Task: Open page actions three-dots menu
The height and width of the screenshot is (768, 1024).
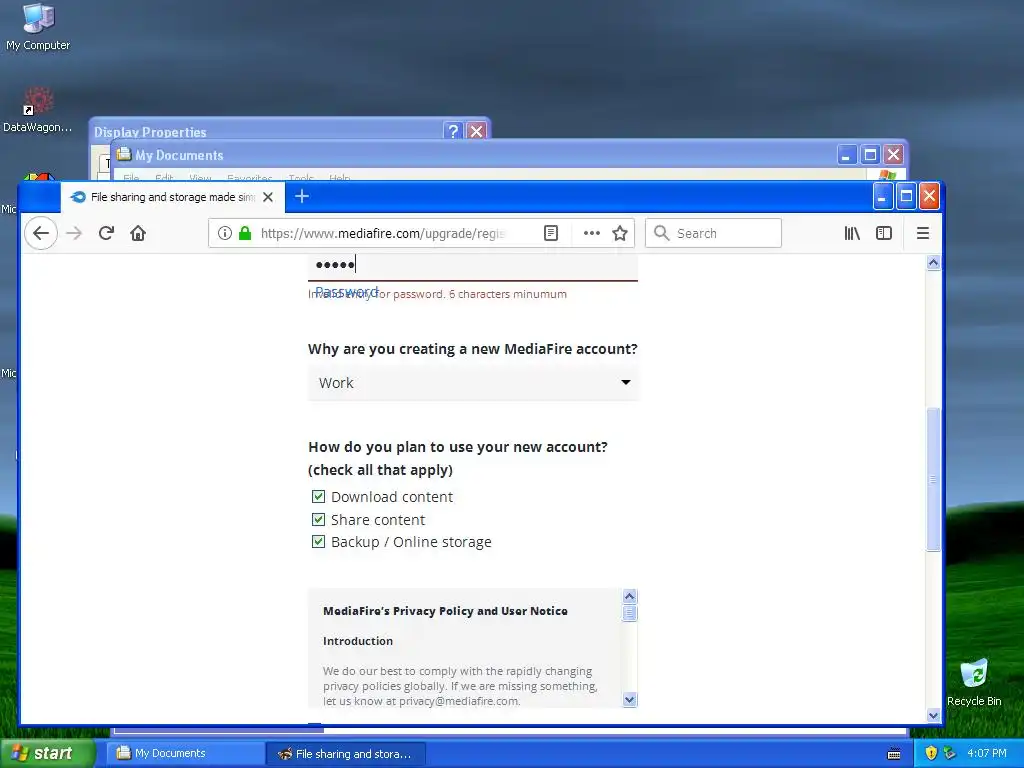Action: tap(592, 233)
